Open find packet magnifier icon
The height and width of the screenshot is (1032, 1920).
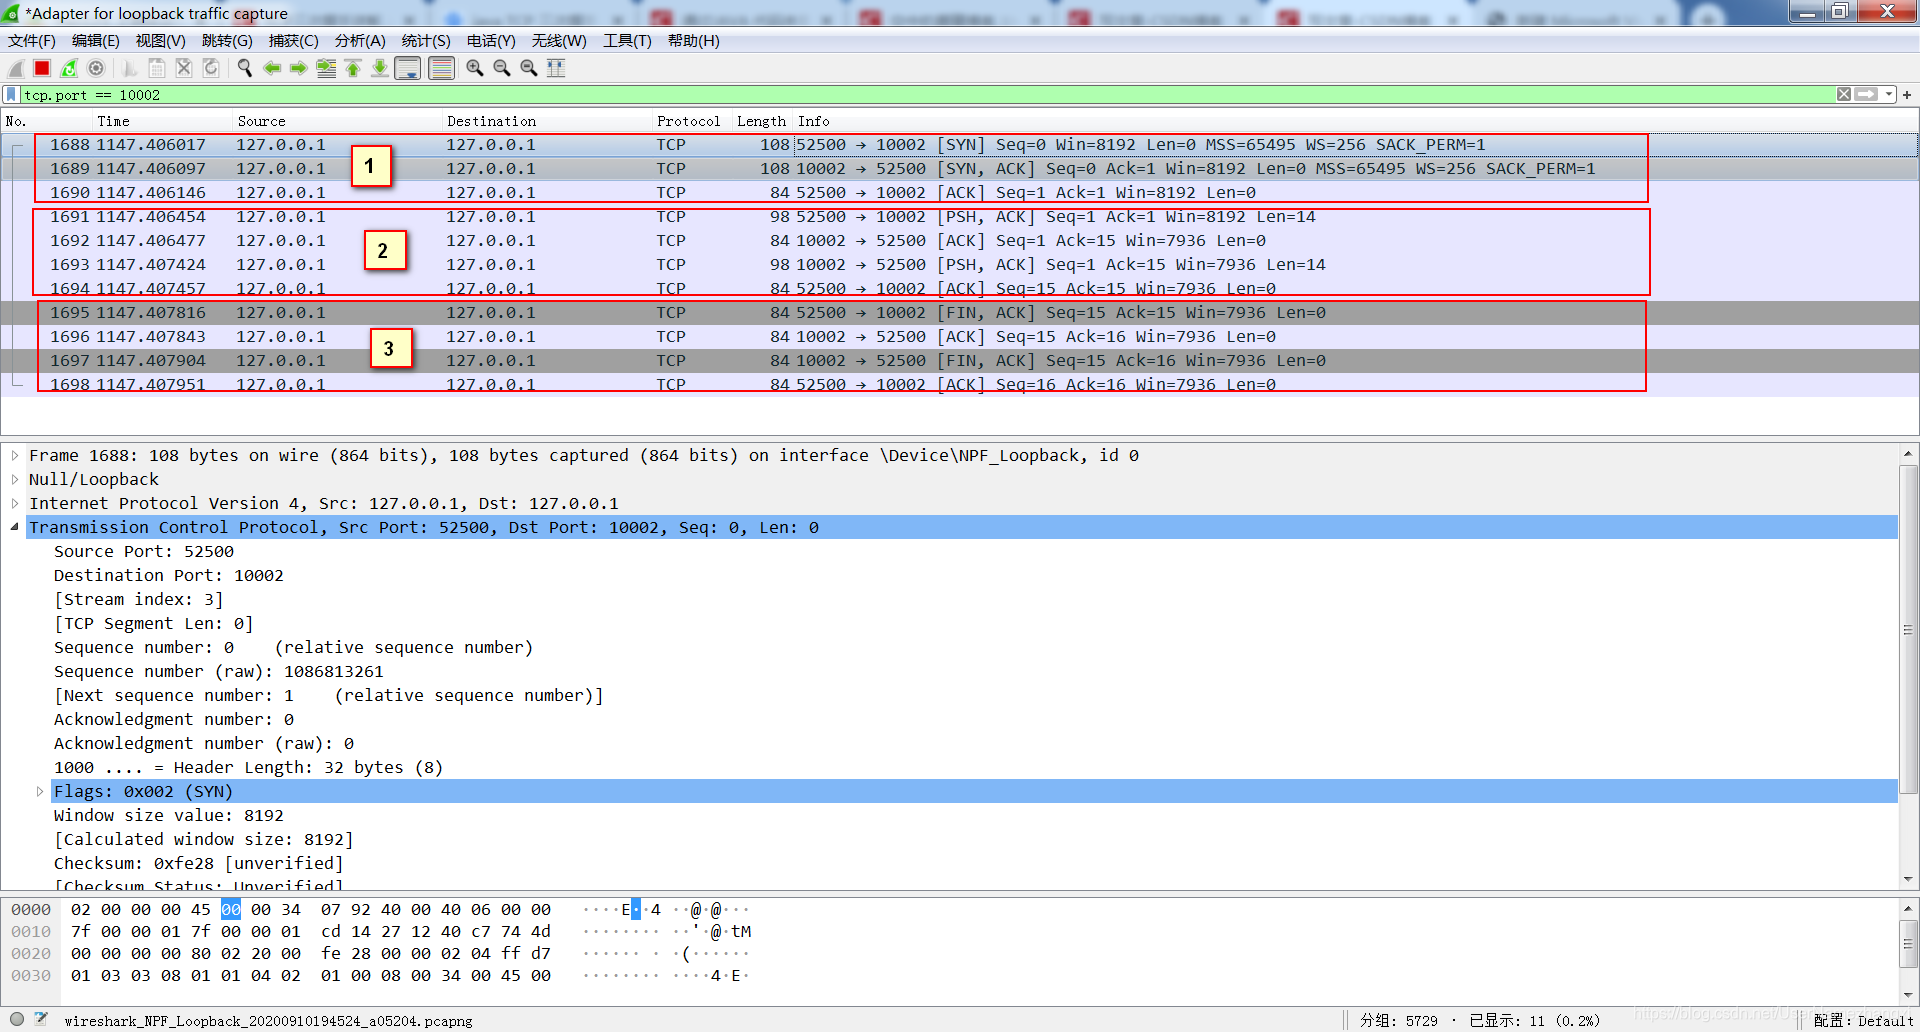pyautogui.click(x=245, y=68)
